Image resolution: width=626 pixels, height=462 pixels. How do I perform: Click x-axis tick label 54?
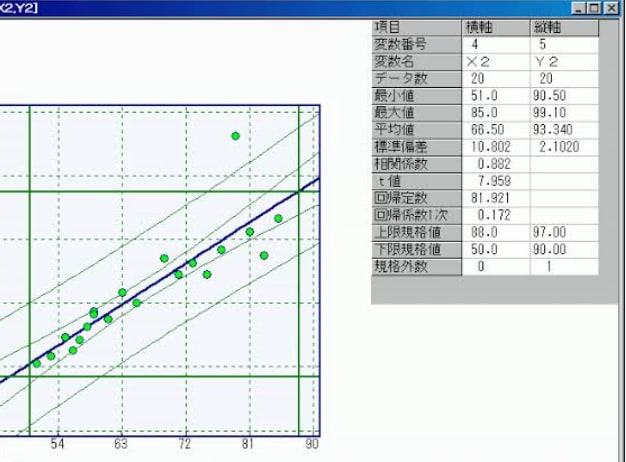pos(57,444)
